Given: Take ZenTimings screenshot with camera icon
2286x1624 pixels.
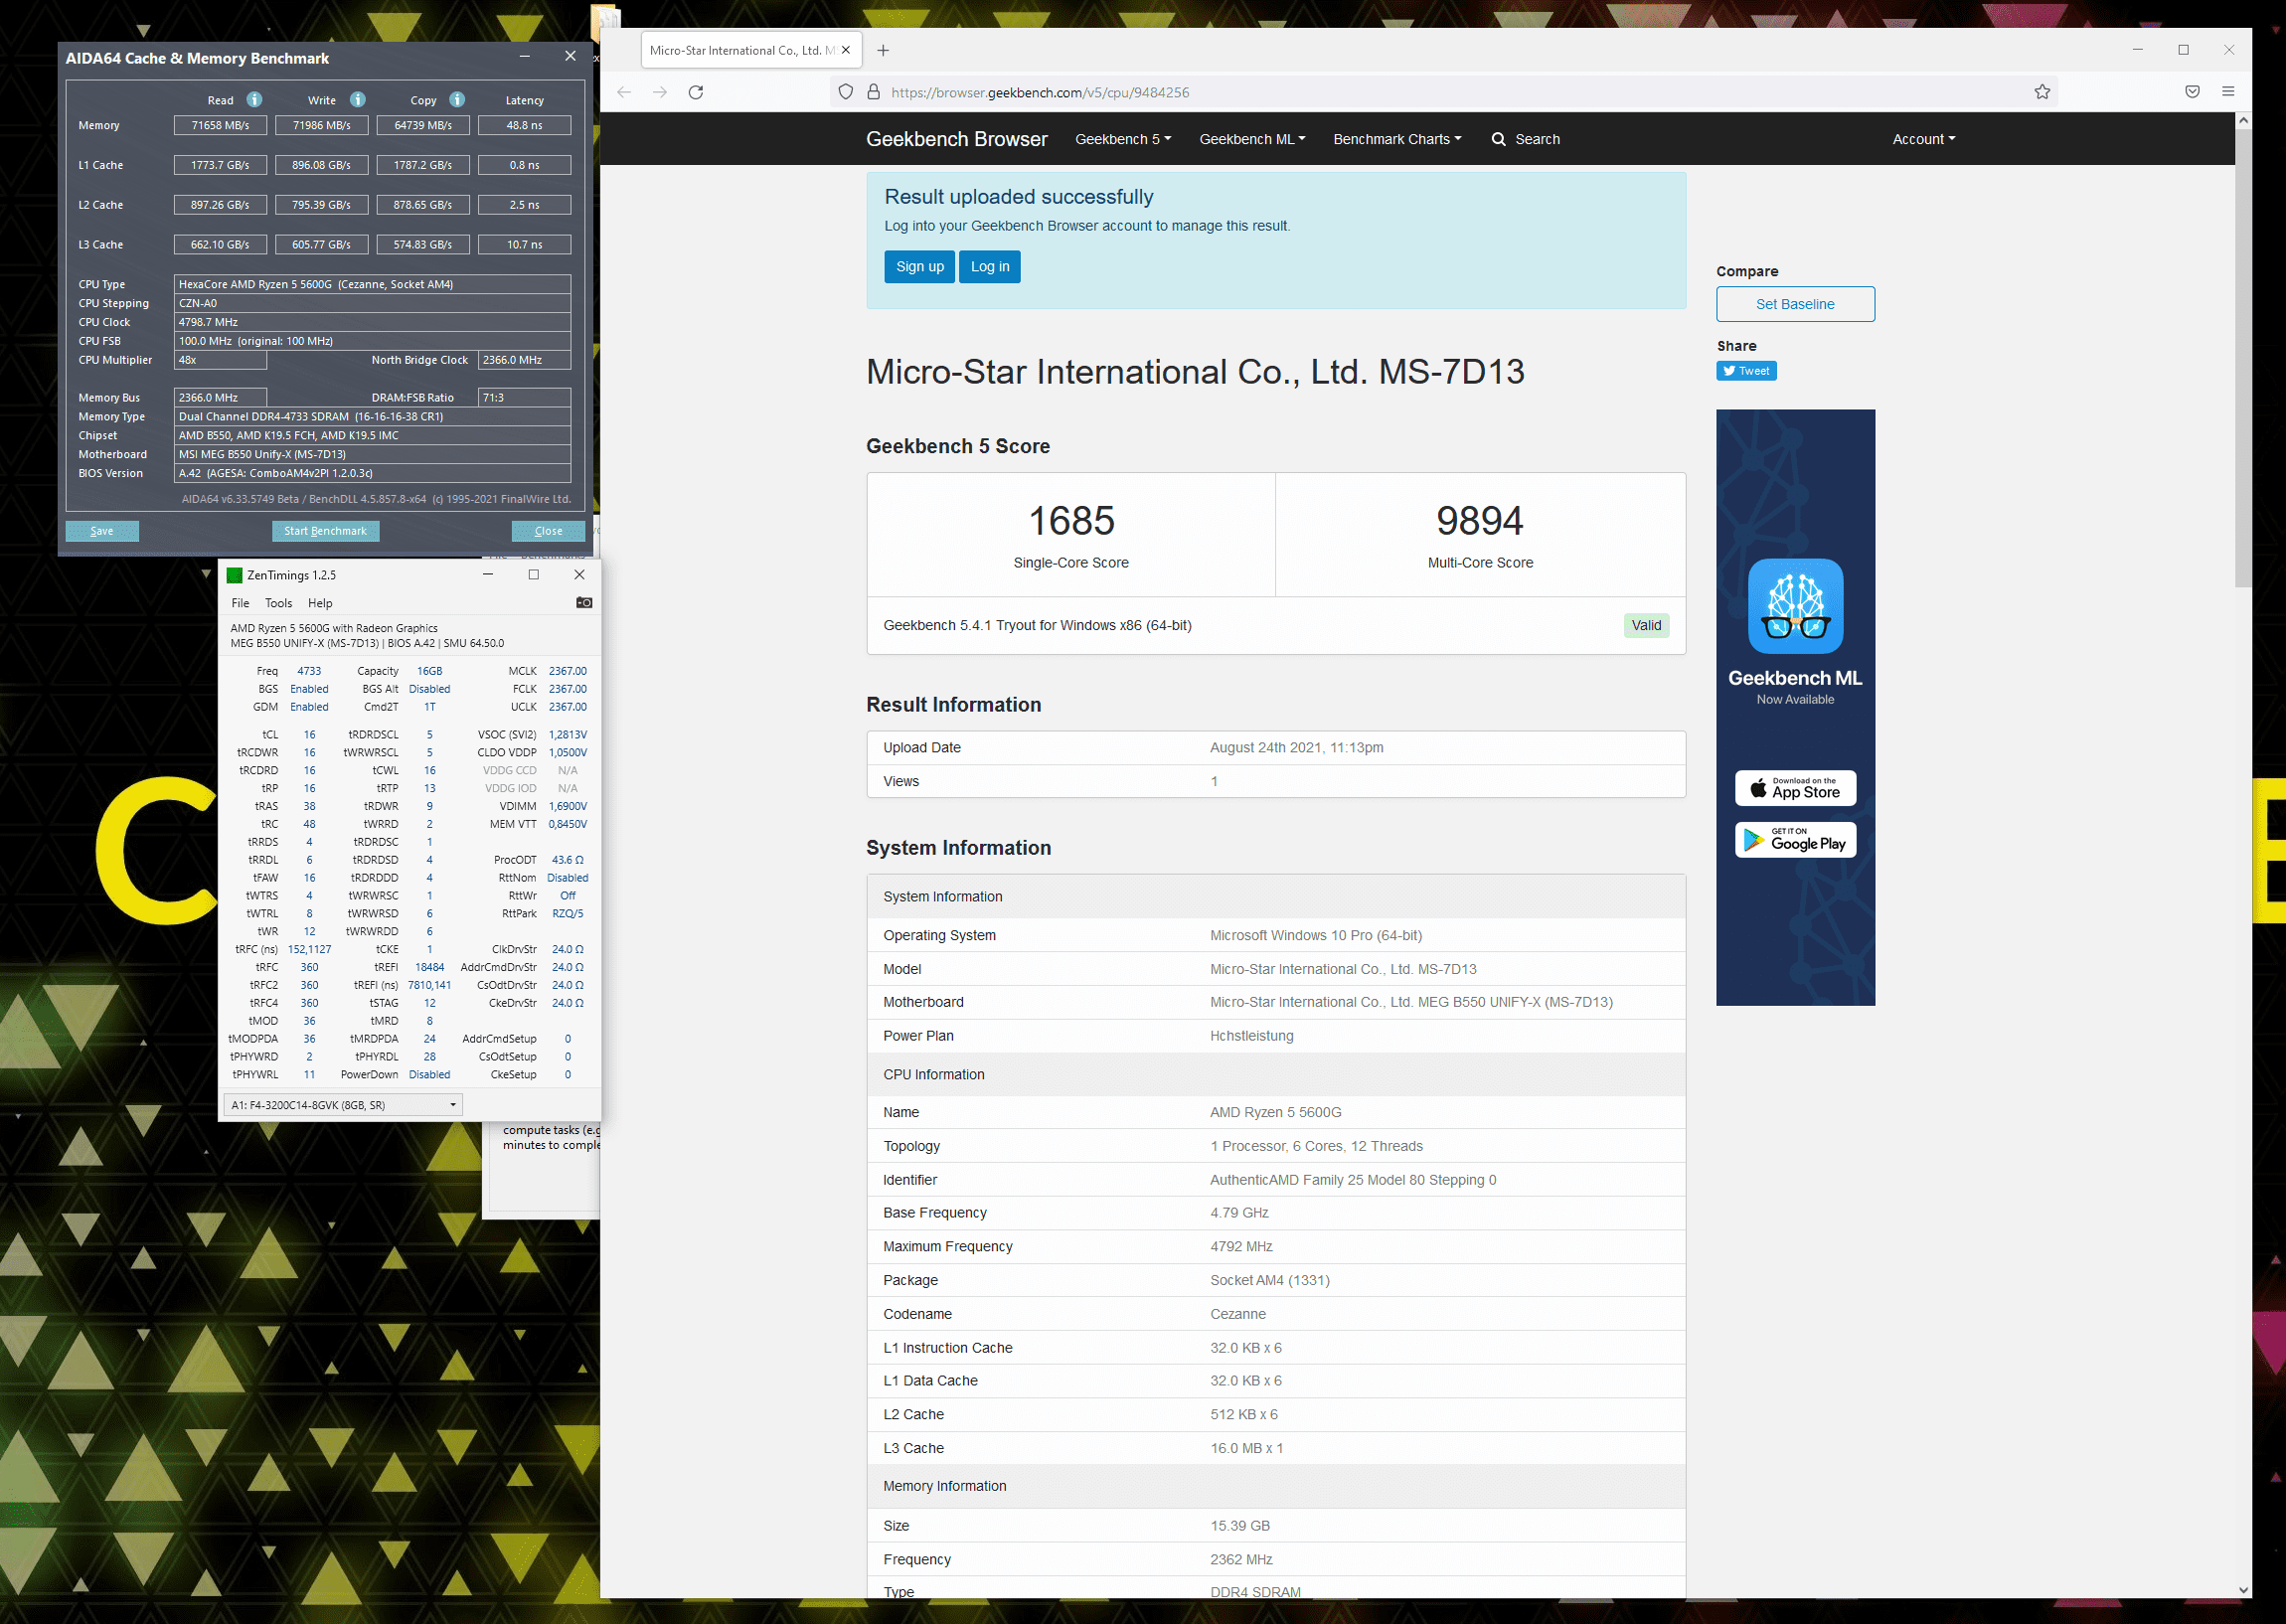Looking at the screenshot, I should point(584,603).
